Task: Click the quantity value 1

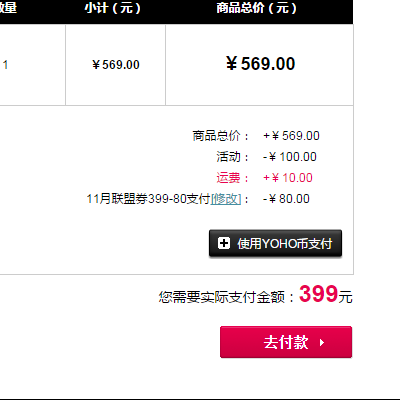Action: point(5,65)
